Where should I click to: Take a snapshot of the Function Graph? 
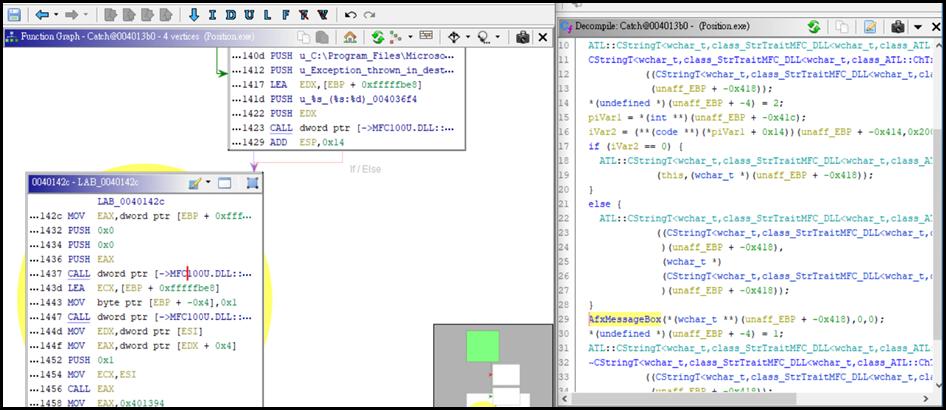coord(522,37)
